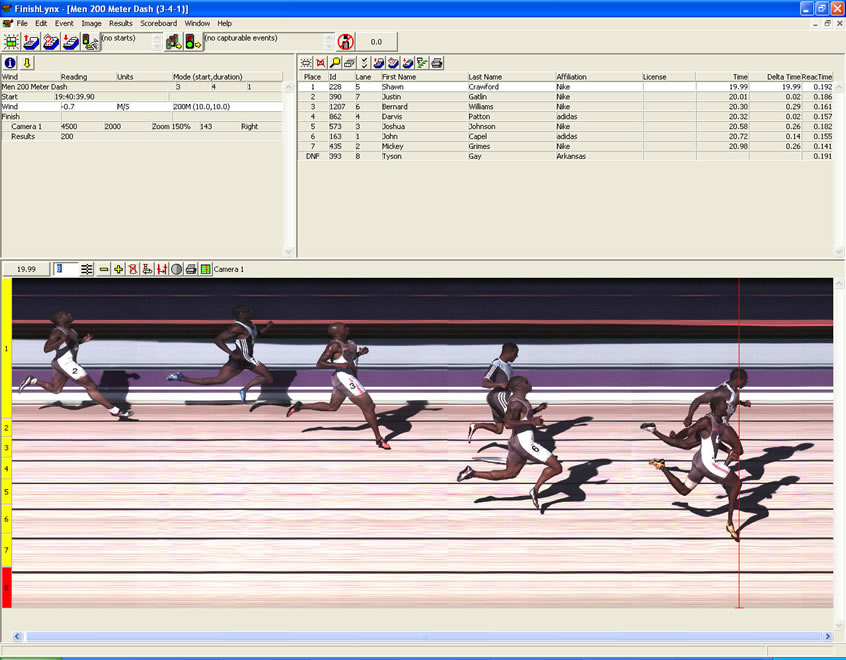Image resolution: width=846 pixels, height=660 pixels.
Task: Open the Image menu
Action: [x=92, y=23]
